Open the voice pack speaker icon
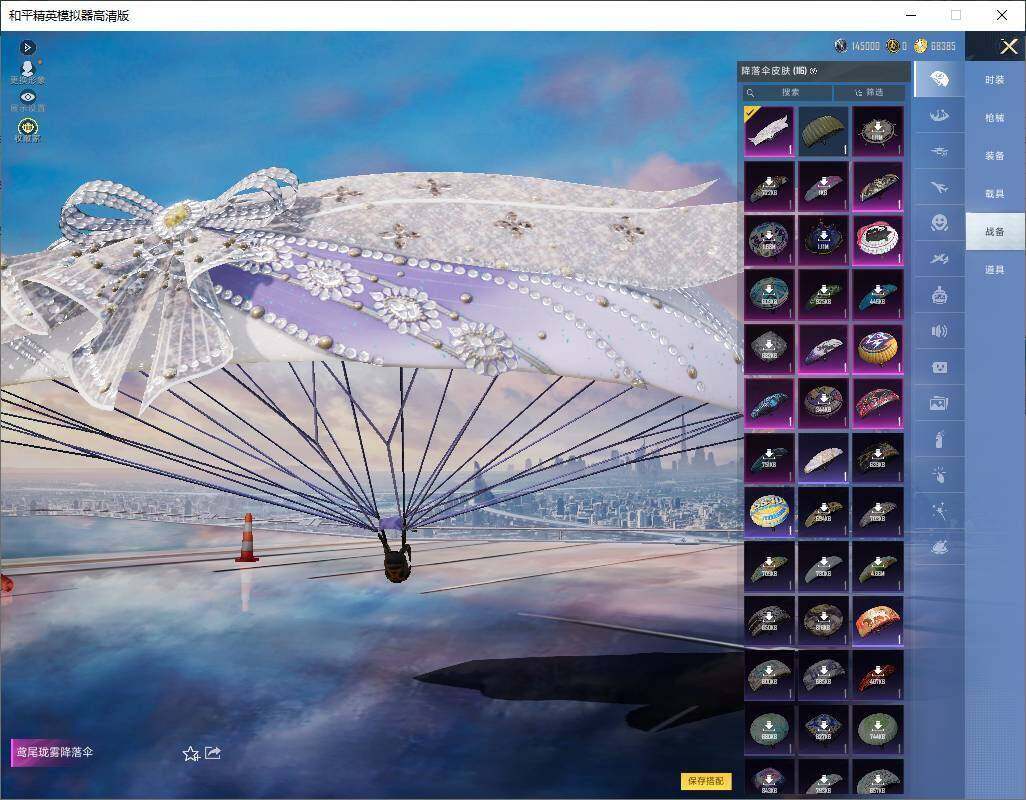The width and height of the screenshot is (1026, 800). coord(939,331)
